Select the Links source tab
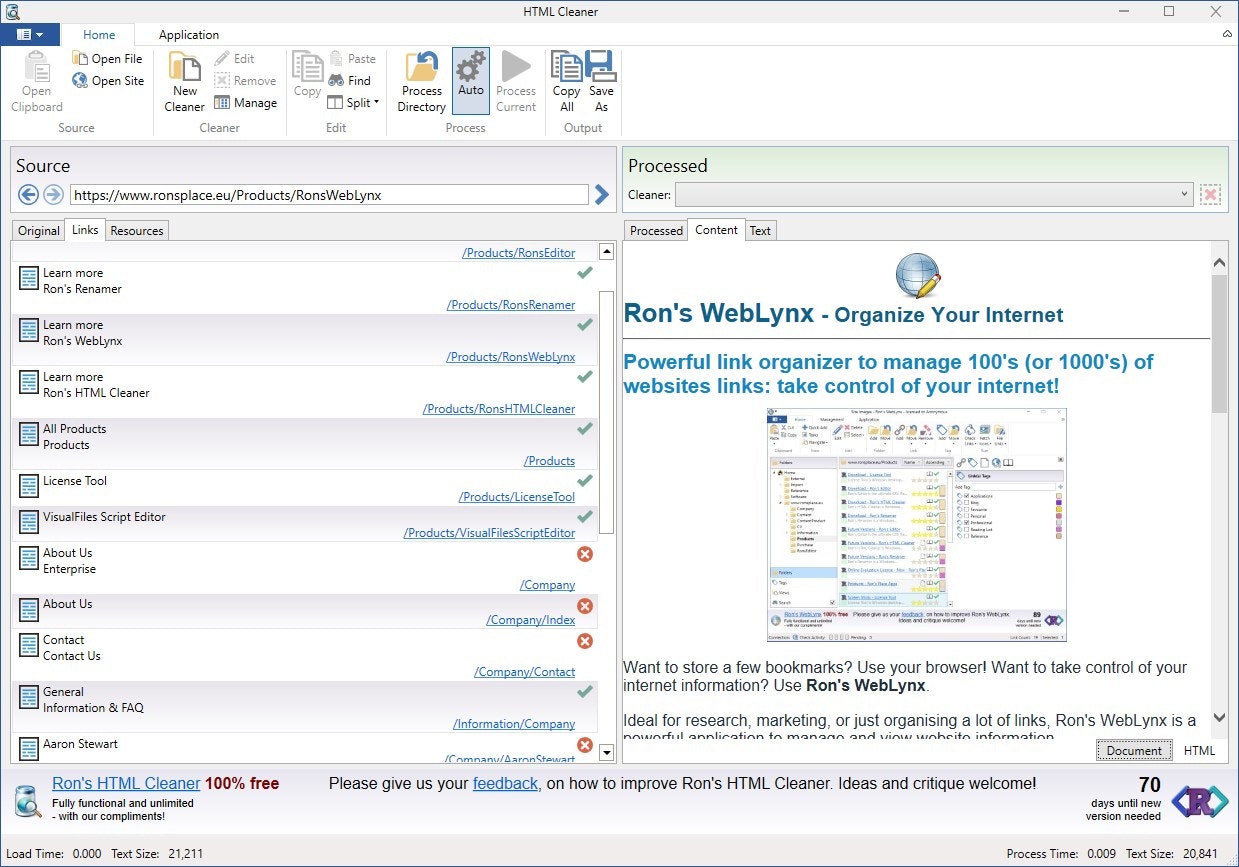1239x867 pixels. click(x=85, y=229)
